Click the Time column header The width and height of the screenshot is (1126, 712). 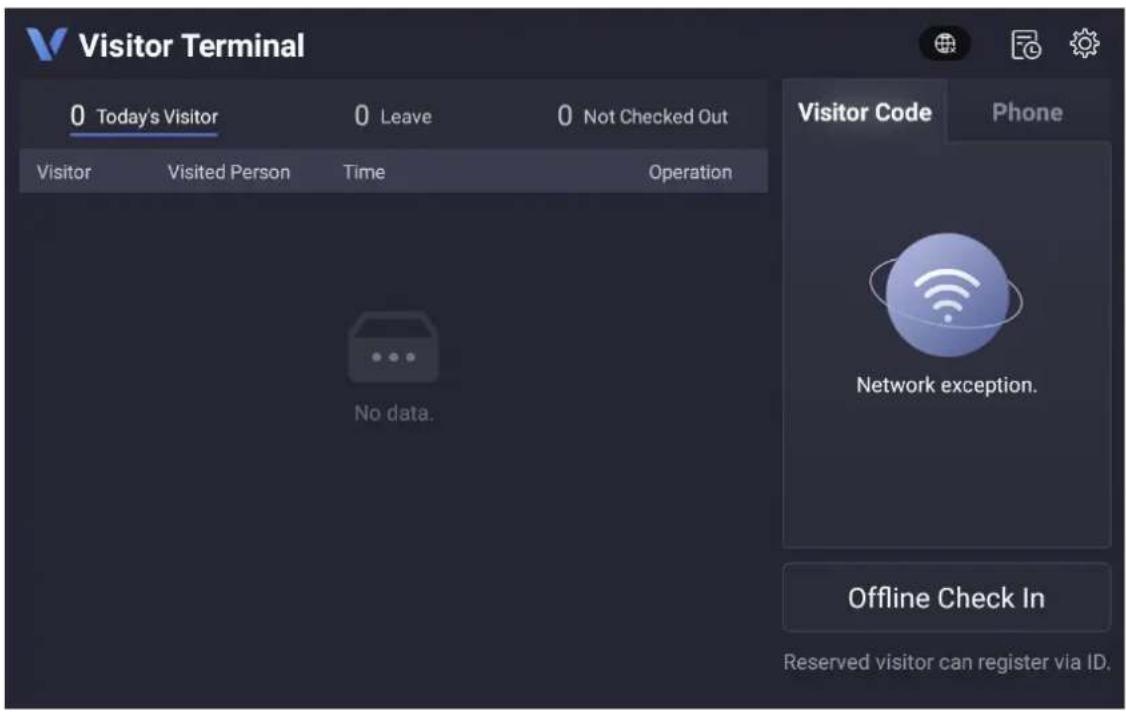(x=363, y=172)
